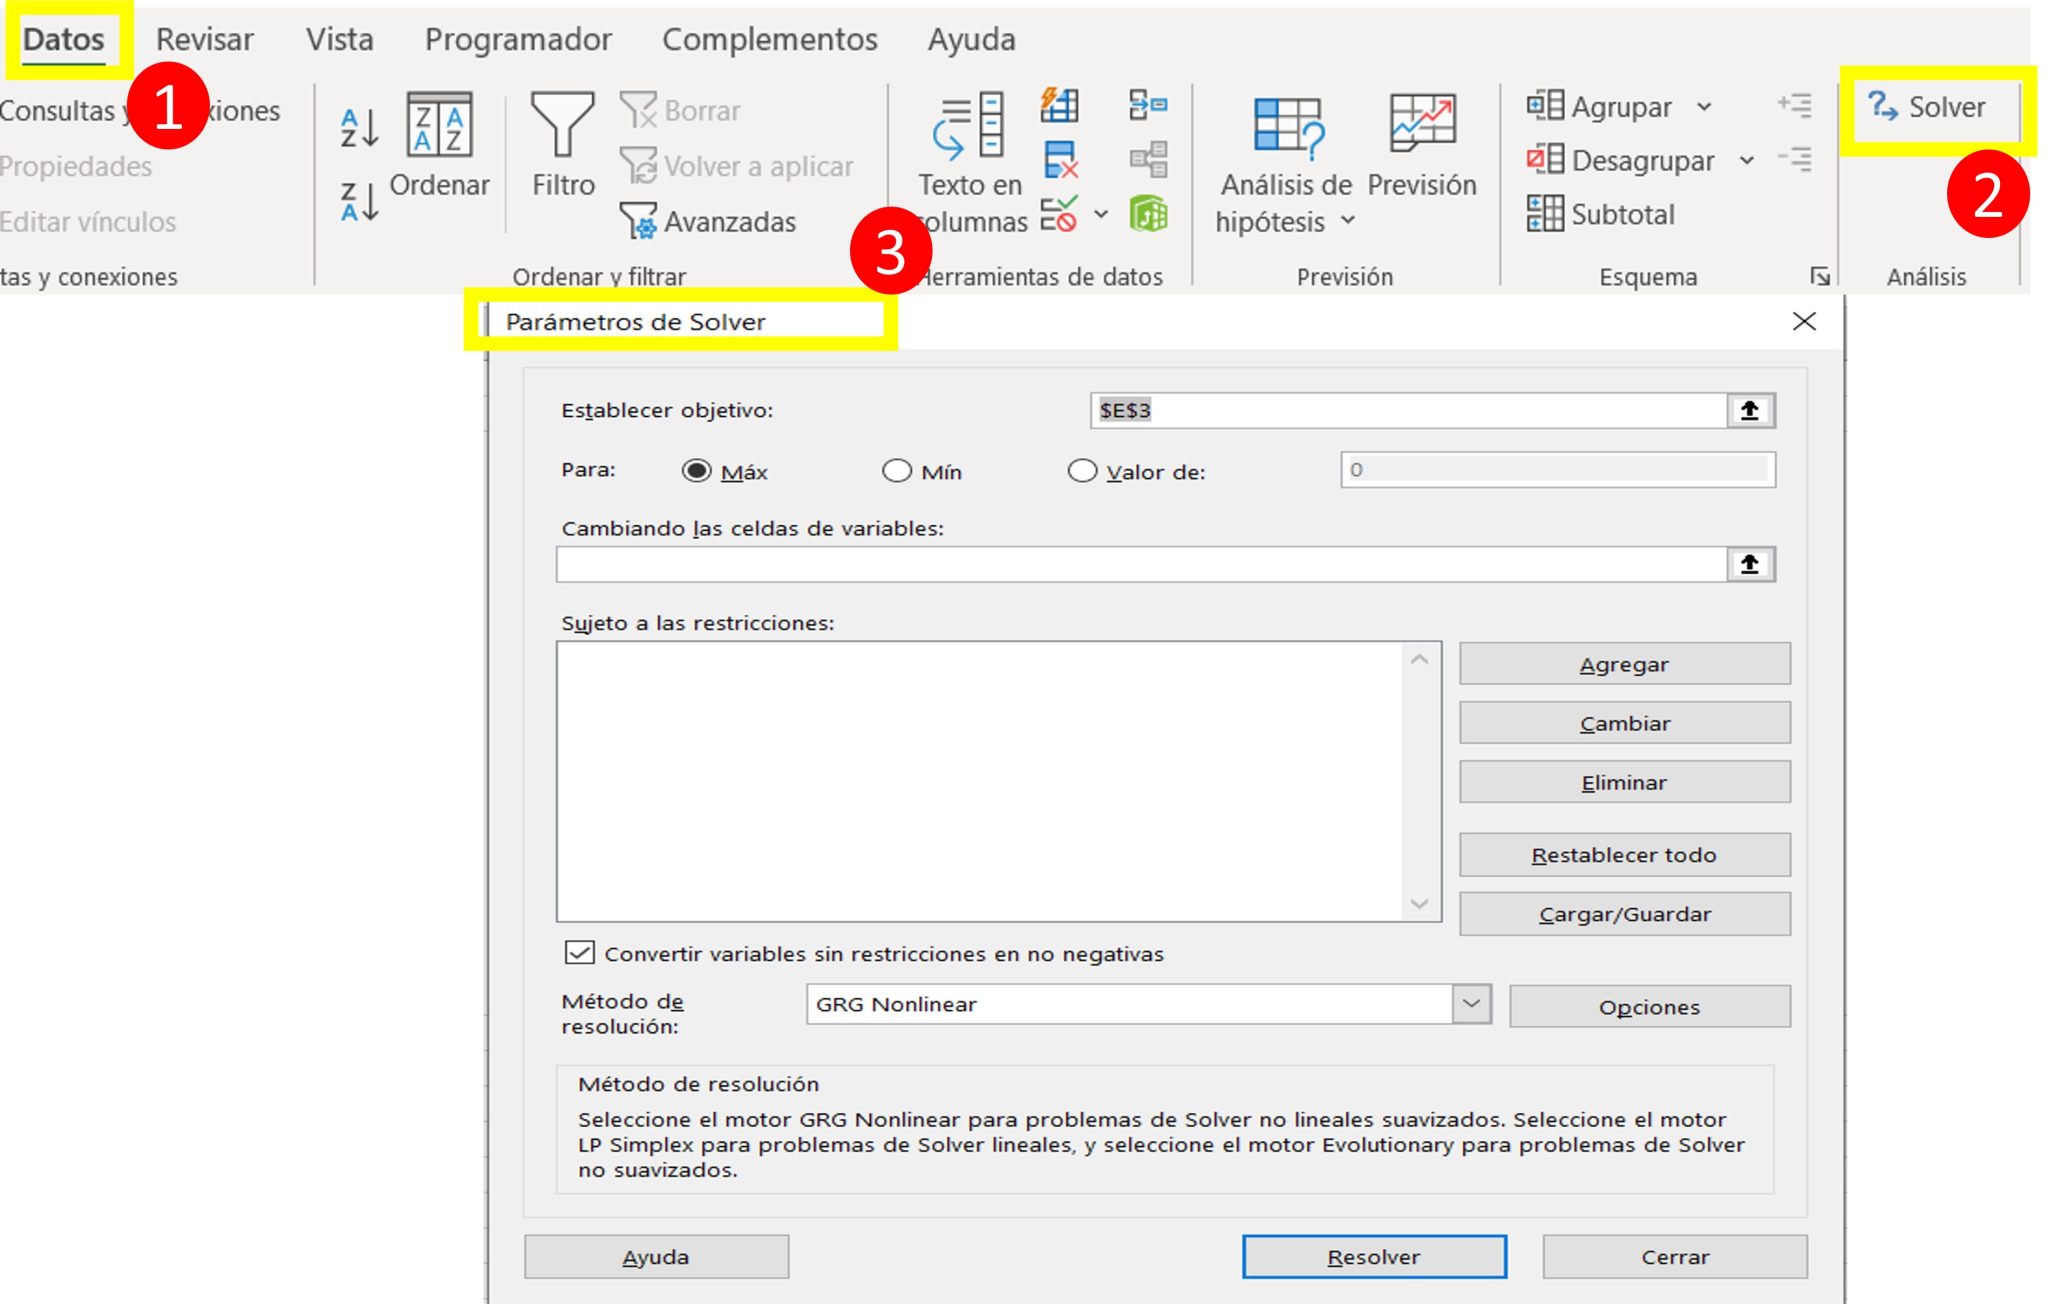Click the Sort A to Z icon
Viewport: 2048px width, 1304px height.
(x=359, y=128)
